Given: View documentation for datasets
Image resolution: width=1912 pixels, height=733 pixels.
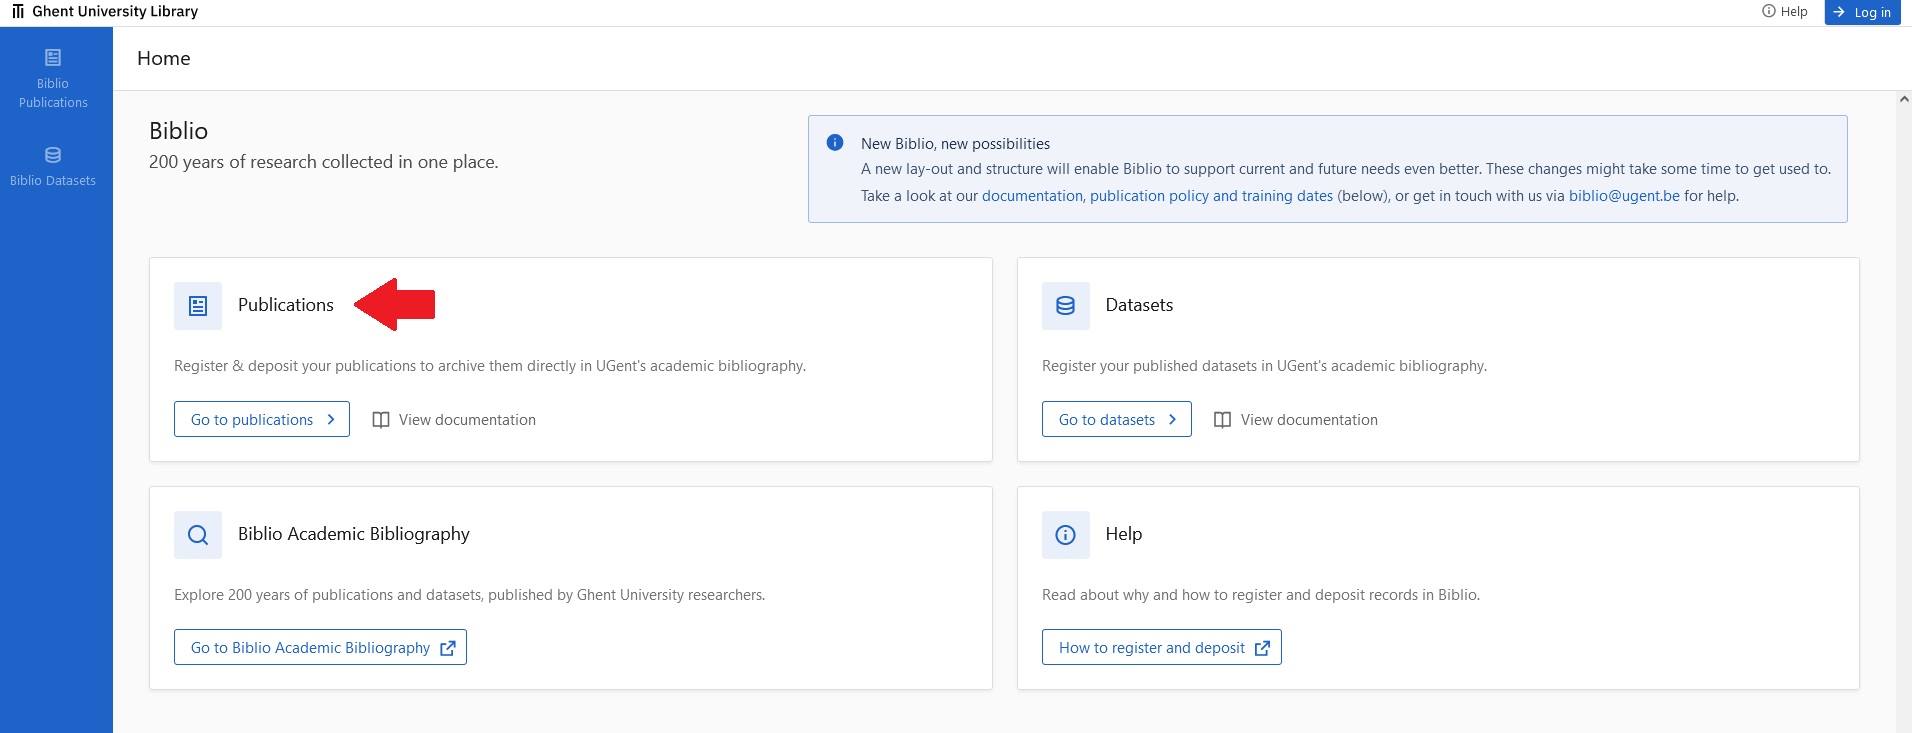Looking at the screenshot, I should (x=1308, y=420).
